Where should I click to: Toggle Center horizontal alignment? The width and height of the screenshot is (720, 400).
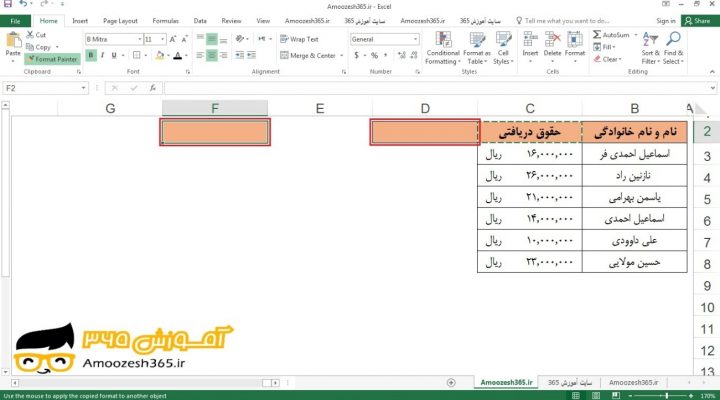coord(212,55)
